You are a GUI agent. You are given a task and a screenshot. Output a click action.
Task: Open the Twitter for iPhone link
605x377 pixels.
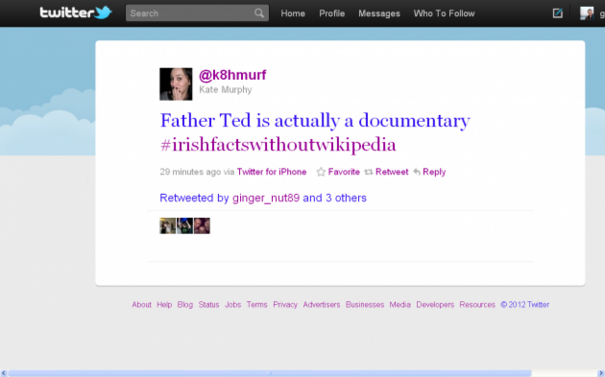(x=272, y=172)
